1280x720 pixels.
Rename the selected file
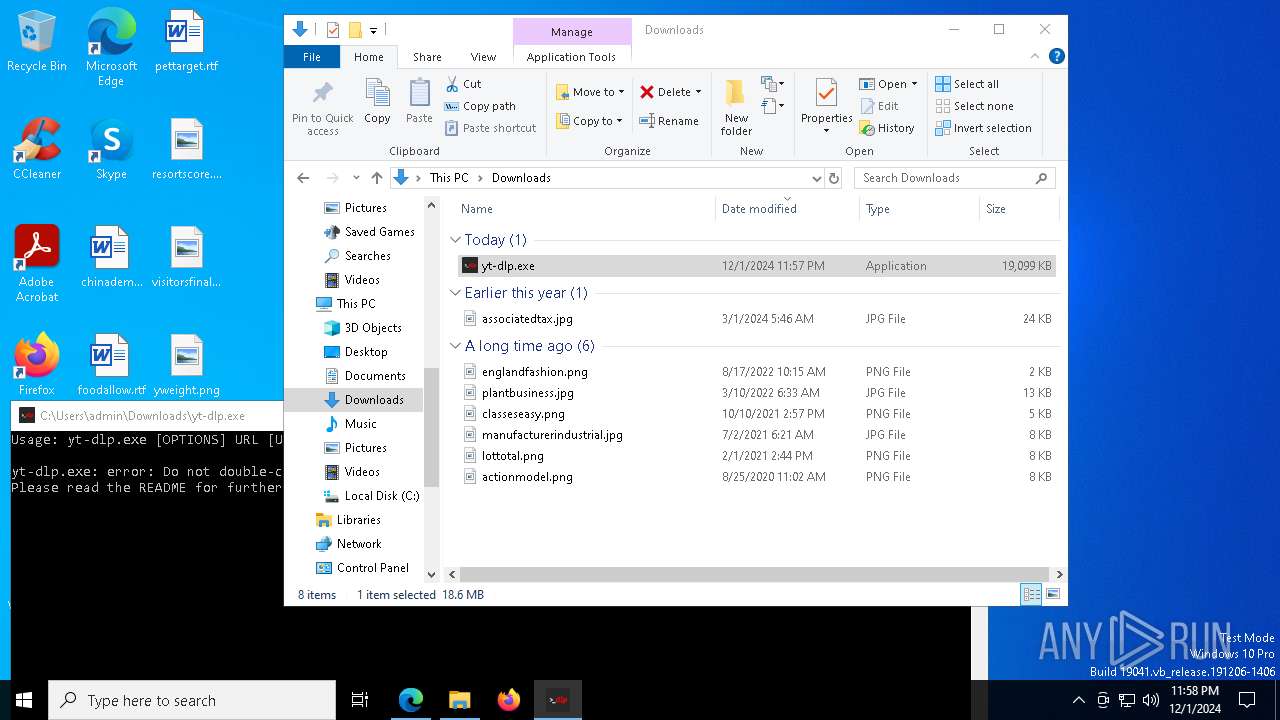click(669, 121)
